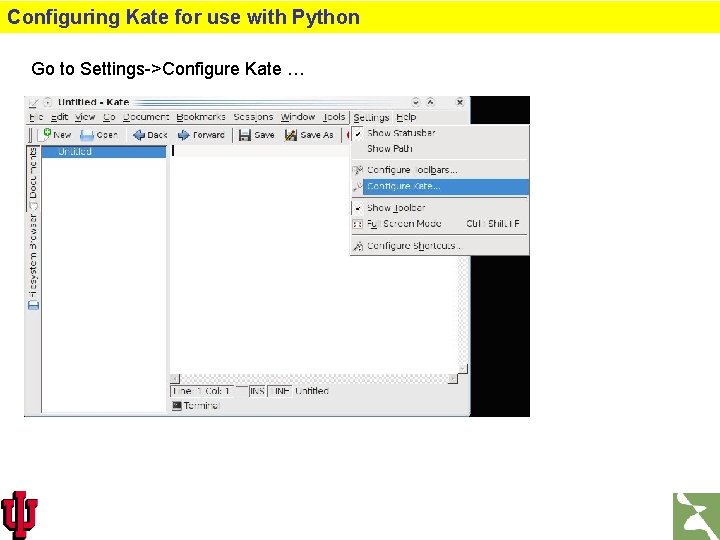Click the New document toolbar icon
720x540 pixels.
tap(45, 135)
